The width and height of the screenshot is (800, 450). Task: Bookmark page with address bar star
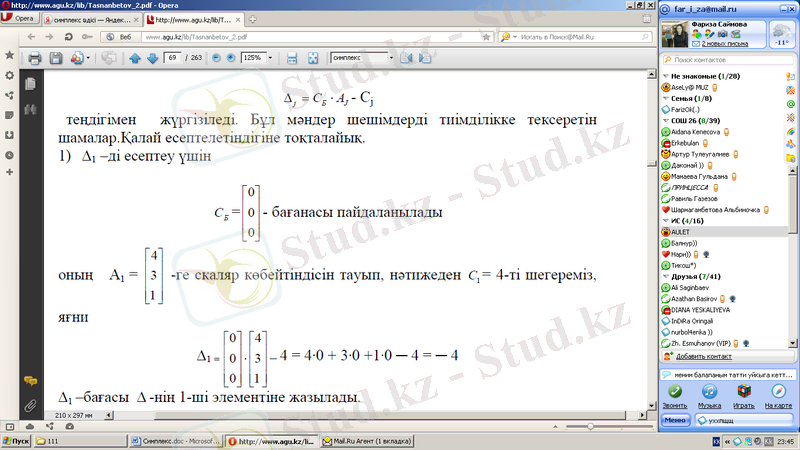pyautogui.click(x=486, y=37)
